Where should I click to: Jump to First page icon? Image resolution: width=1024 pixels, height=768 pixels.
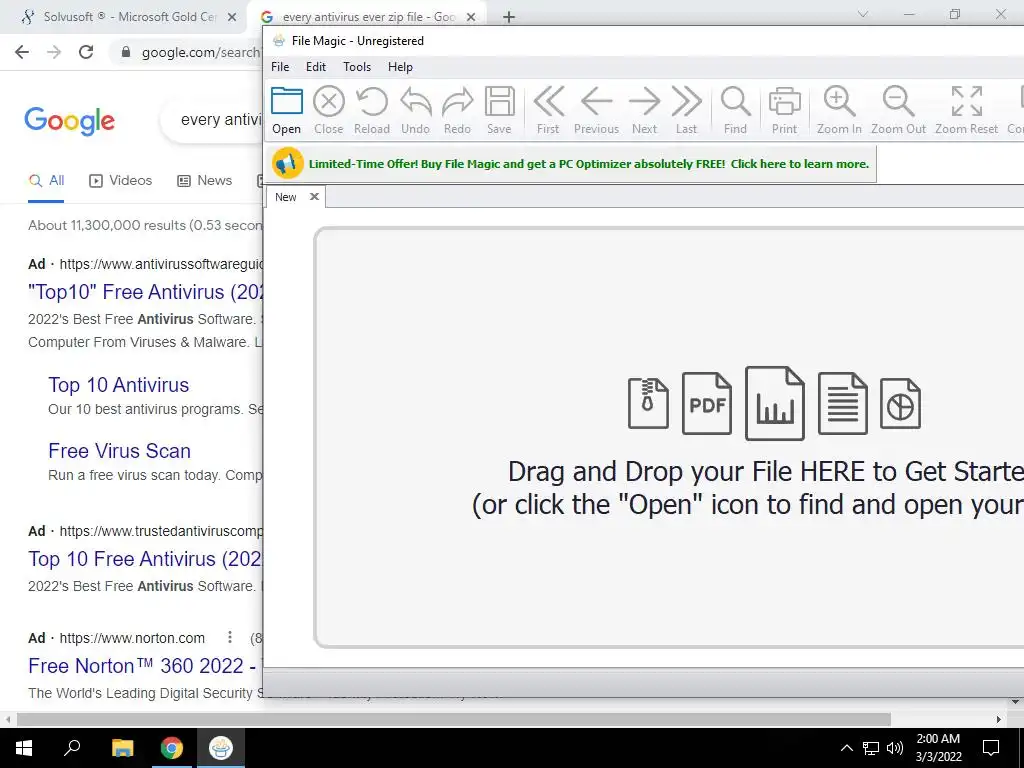click(x=549, y=102)
